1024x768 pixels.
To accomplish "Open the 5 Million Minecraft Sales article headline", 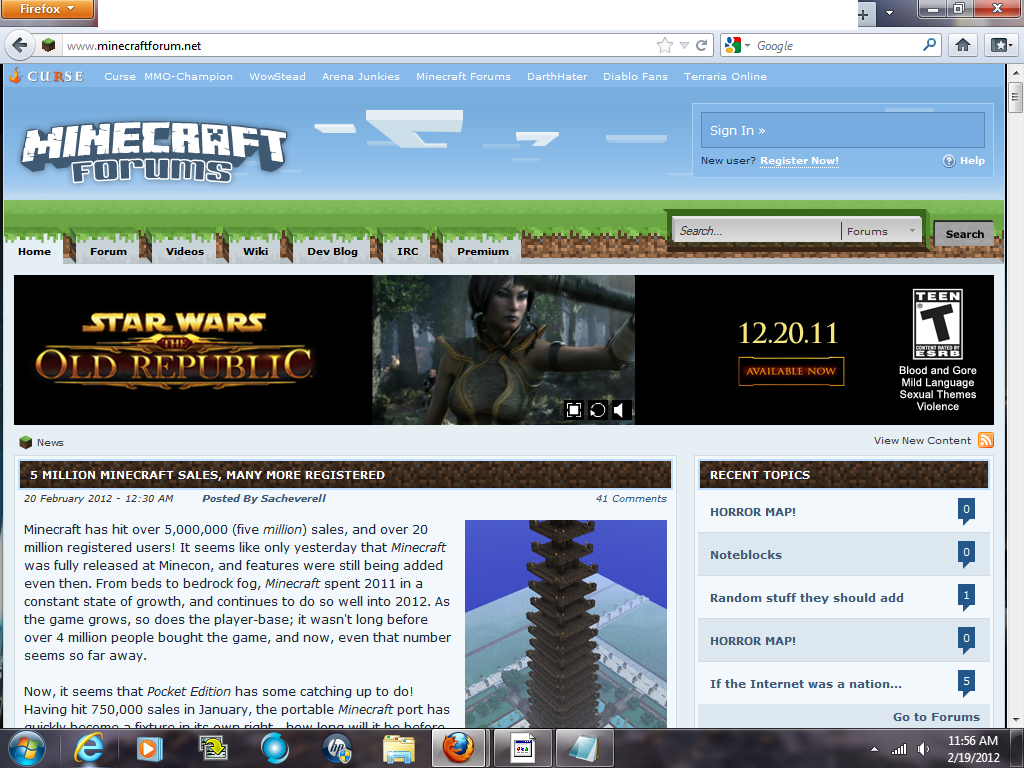I will [207, 475].
